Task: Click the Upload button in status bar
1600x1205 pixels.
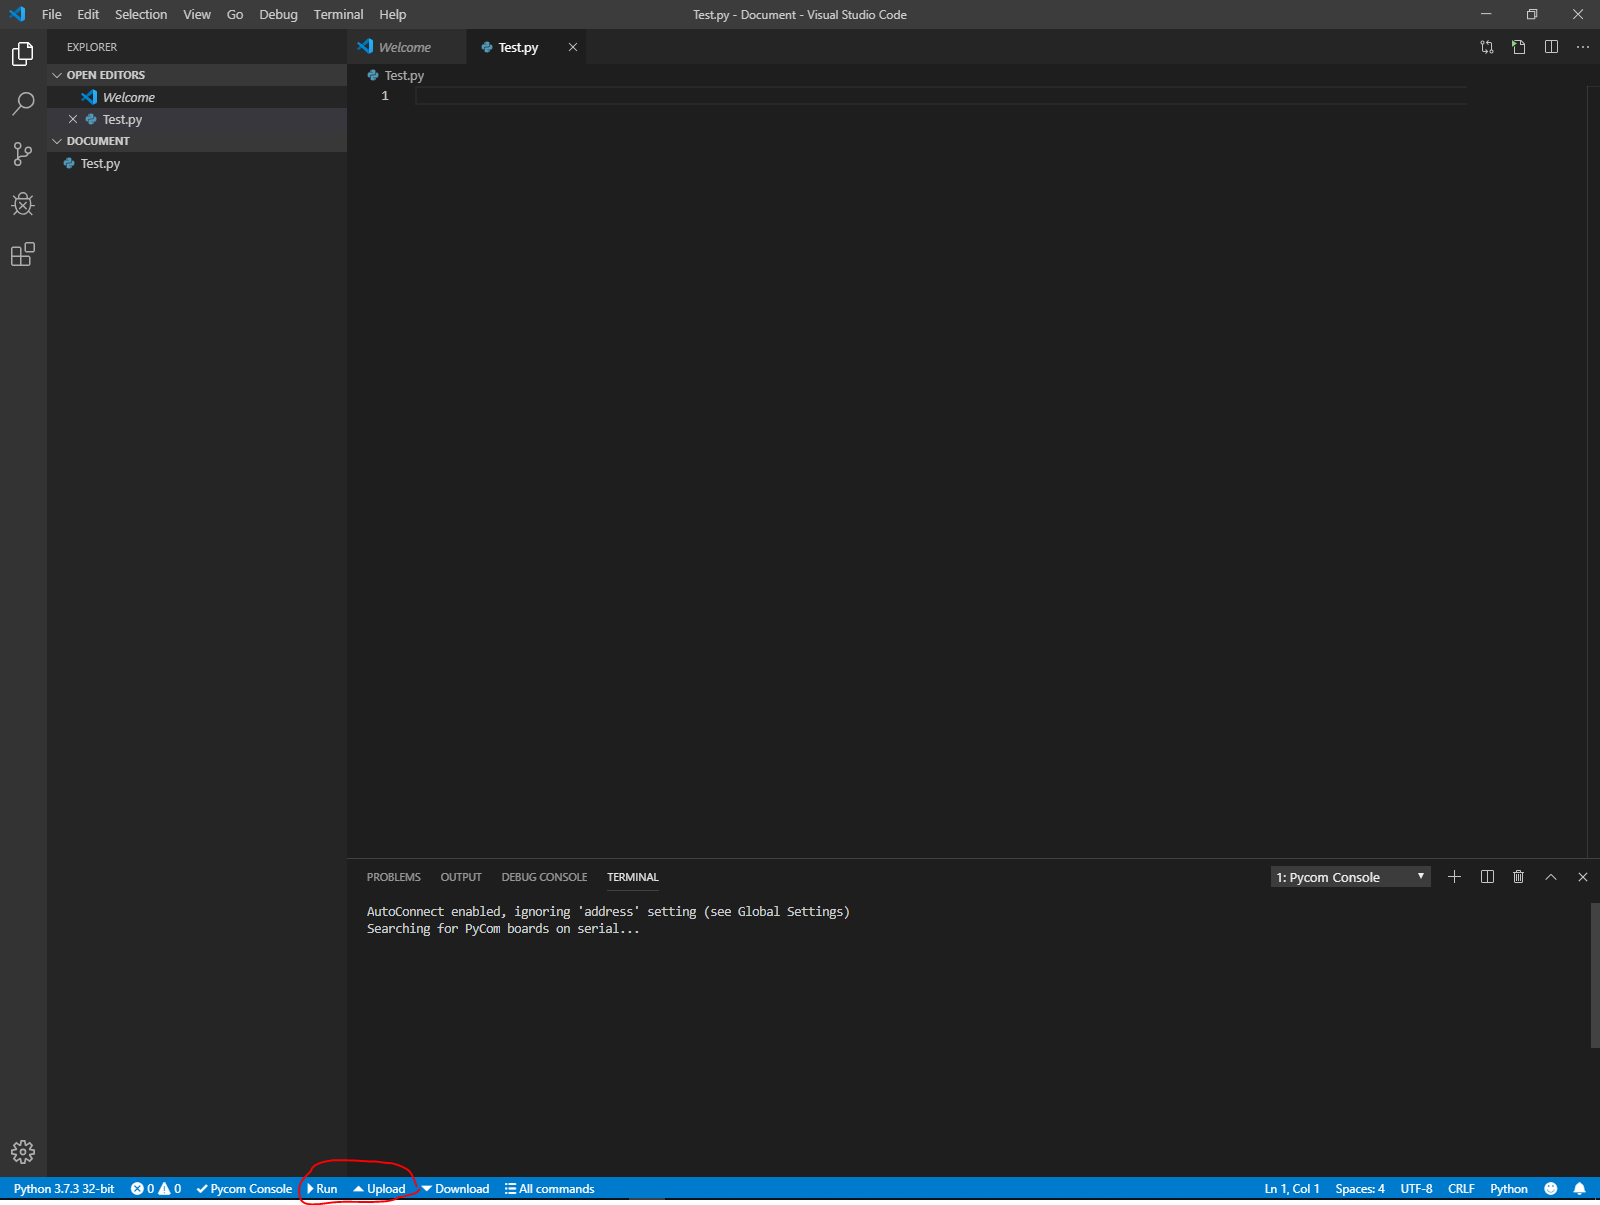Action: [x=380, y=1189]
